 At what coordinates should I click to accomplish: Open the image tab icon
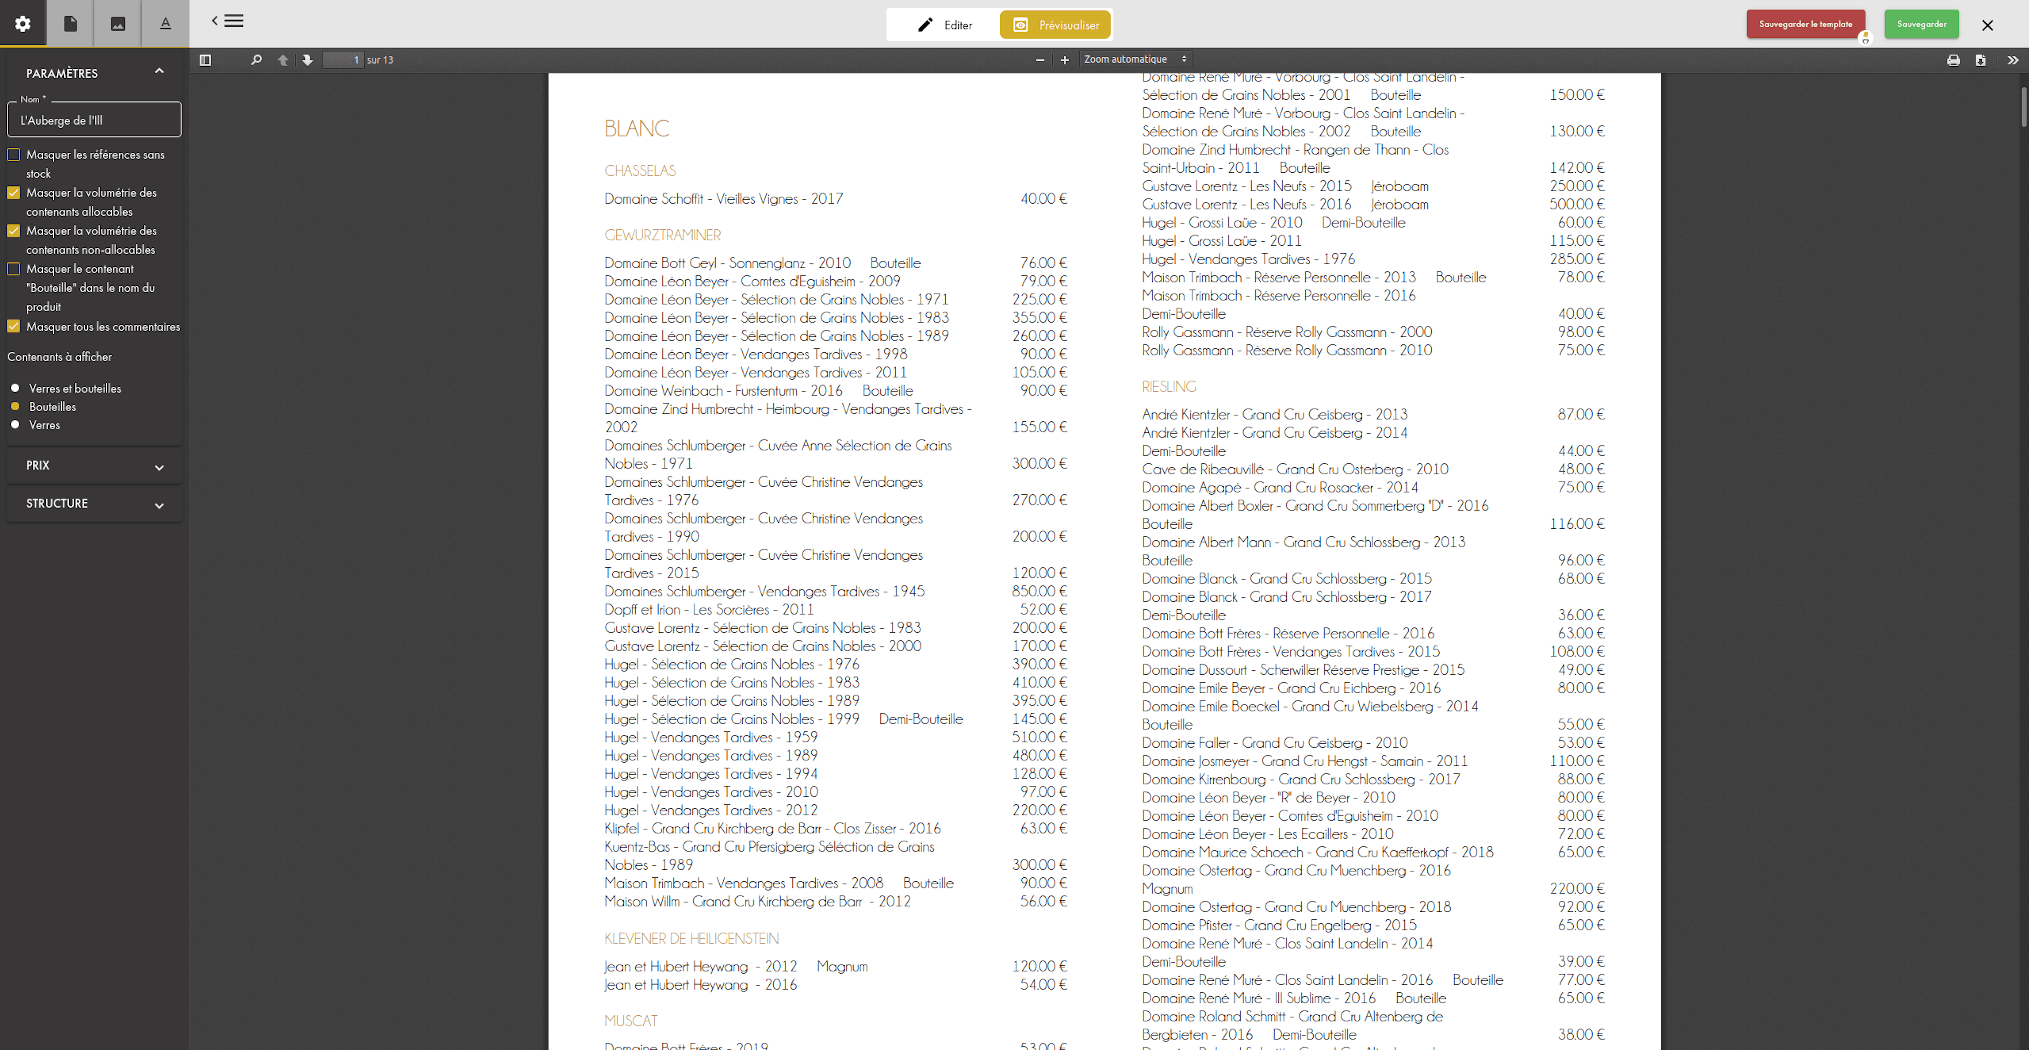click(118, 23)
